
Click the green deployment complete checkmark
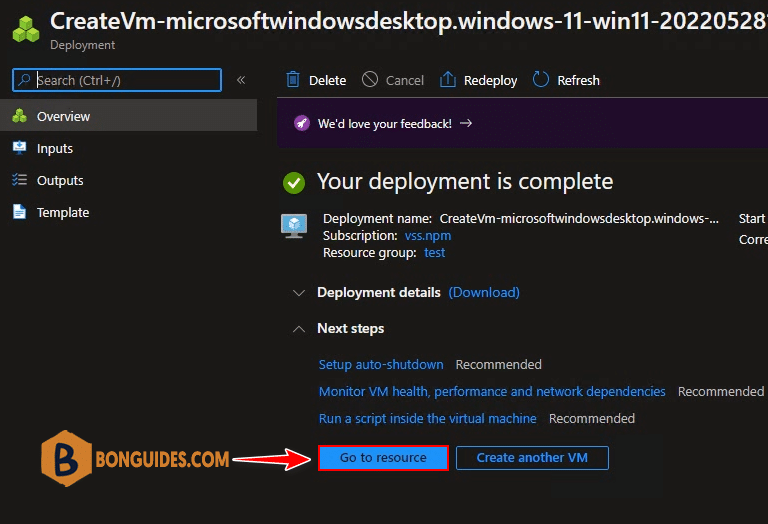(x=294, y=183)
